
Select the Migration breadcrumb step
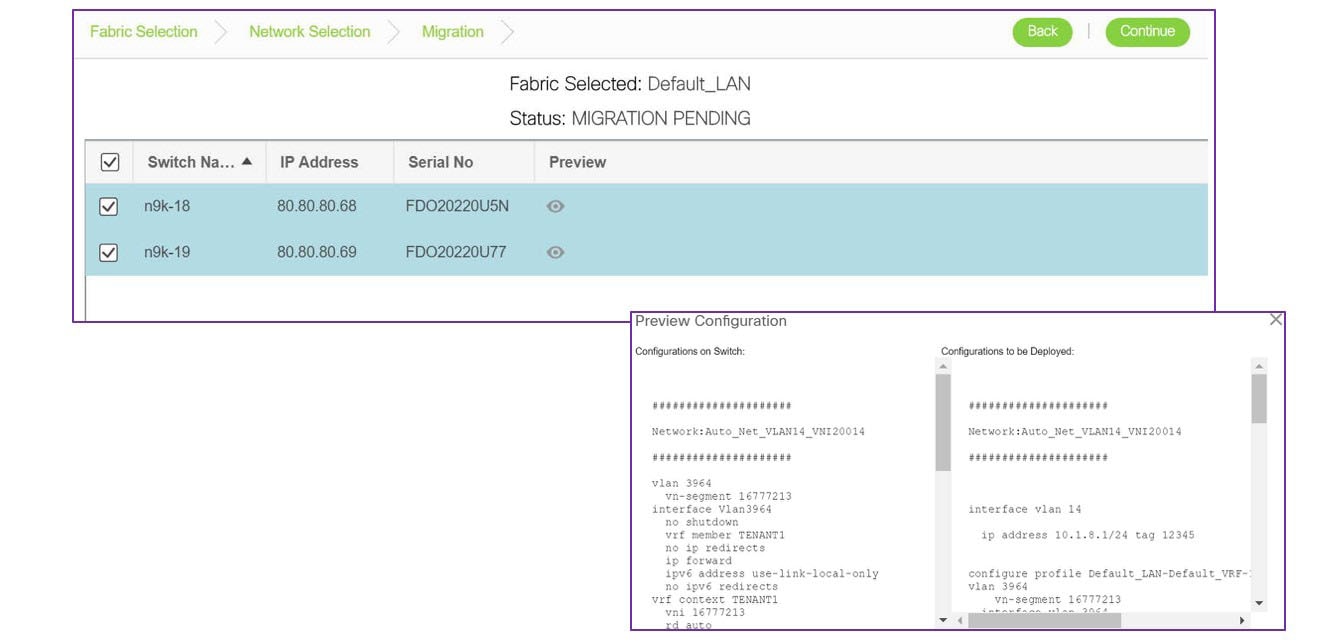[452, 31]
